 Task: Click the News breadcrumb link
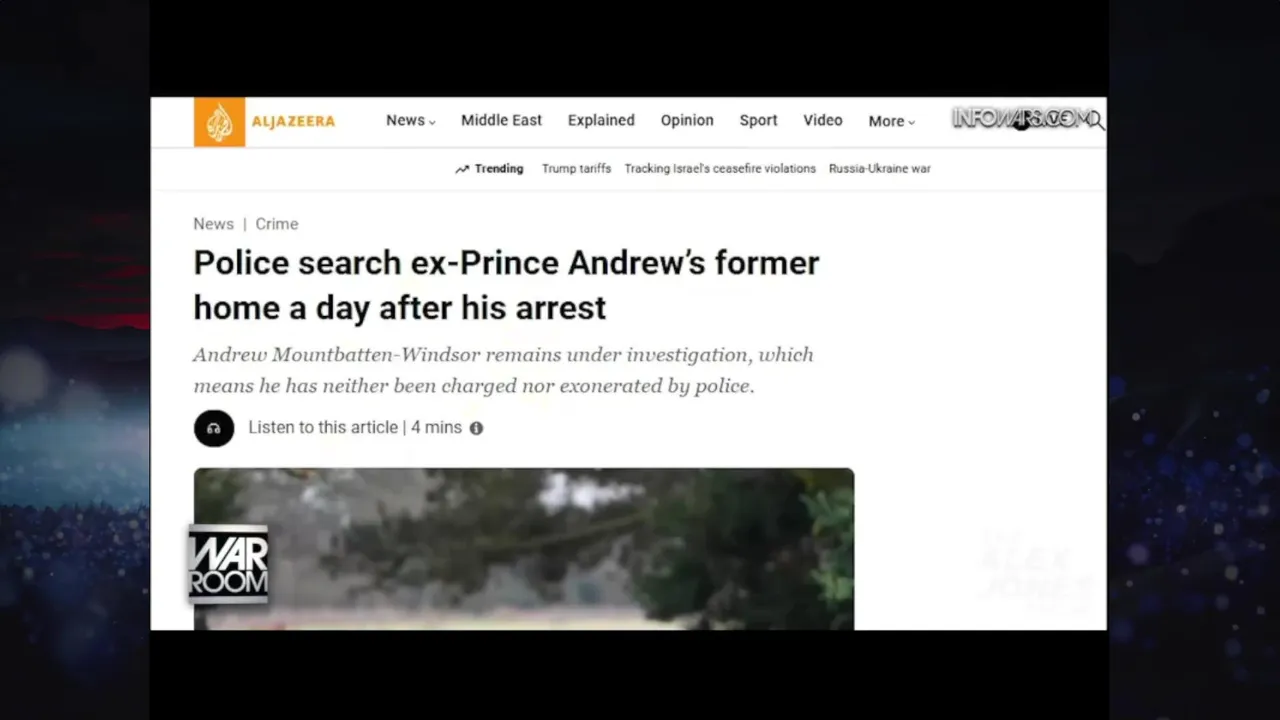click(x=213, y=224)
